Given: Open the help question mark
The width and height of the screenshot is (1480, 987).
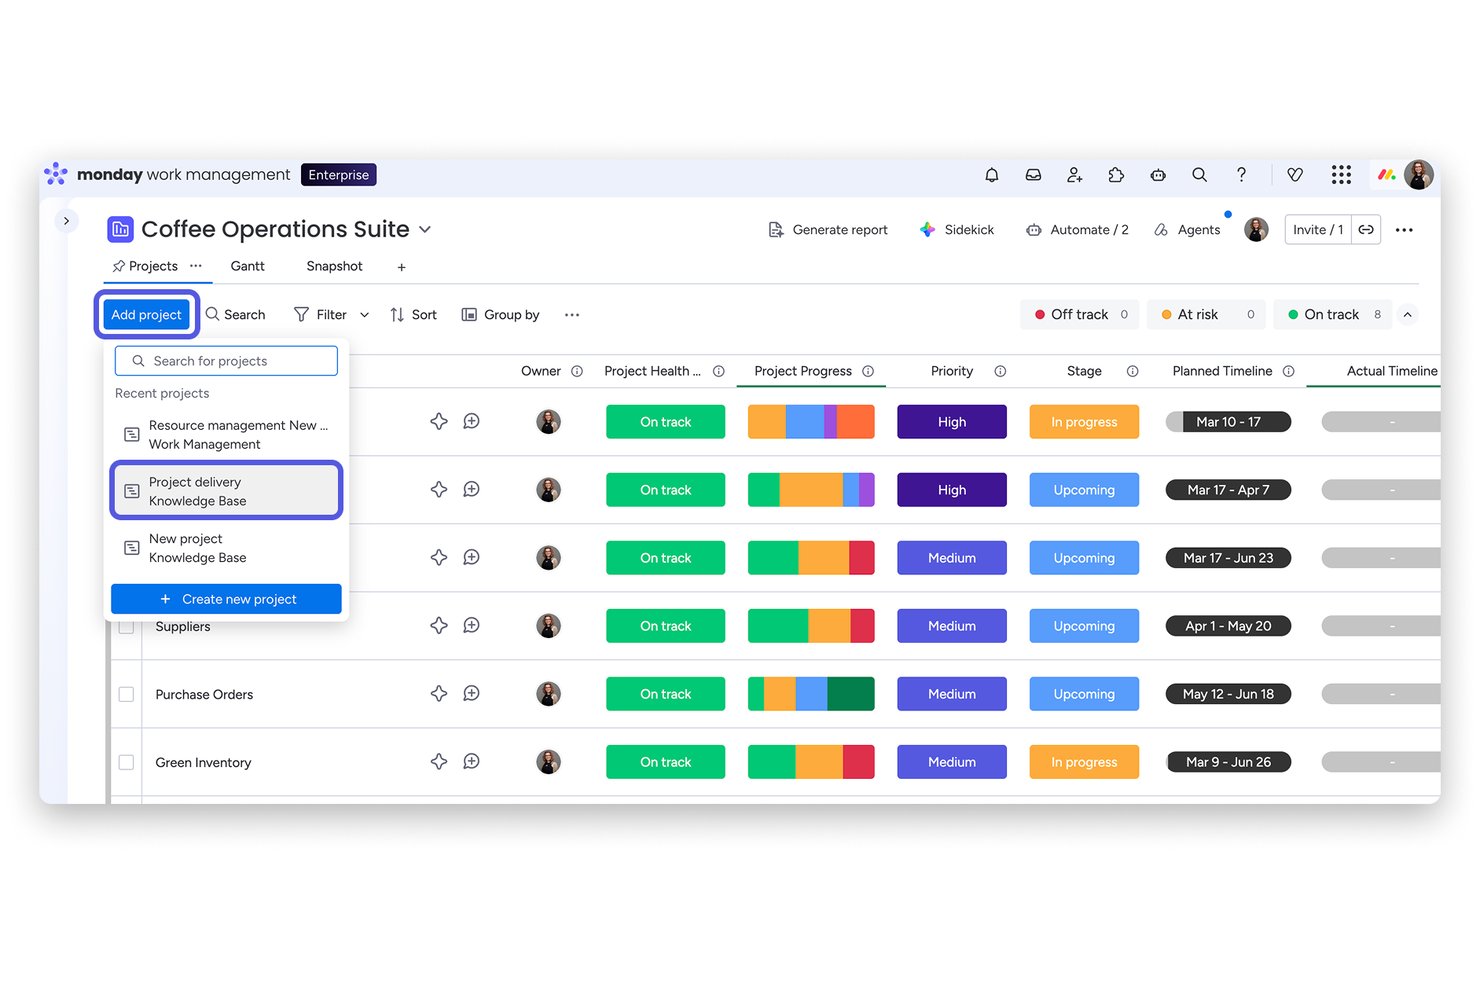Looking at the screenshot, I should click(1241, 175).
